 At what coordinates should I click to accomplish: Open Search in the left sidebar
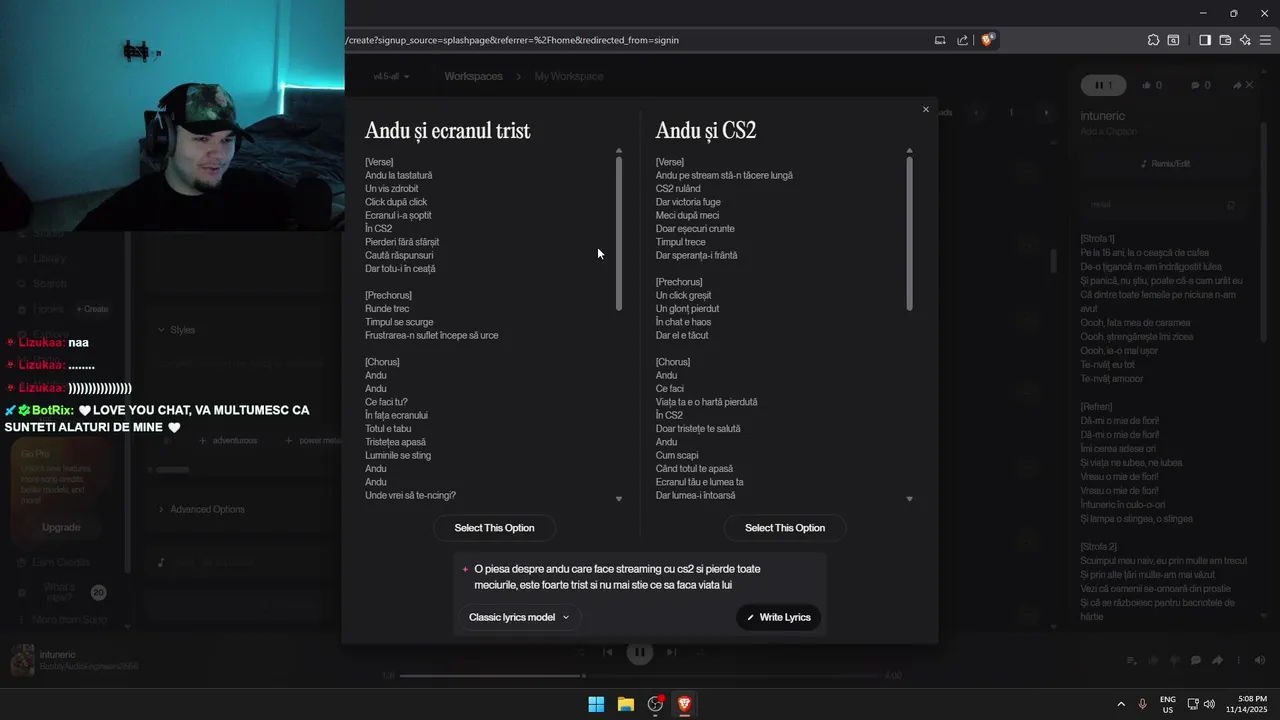point(42,283)
